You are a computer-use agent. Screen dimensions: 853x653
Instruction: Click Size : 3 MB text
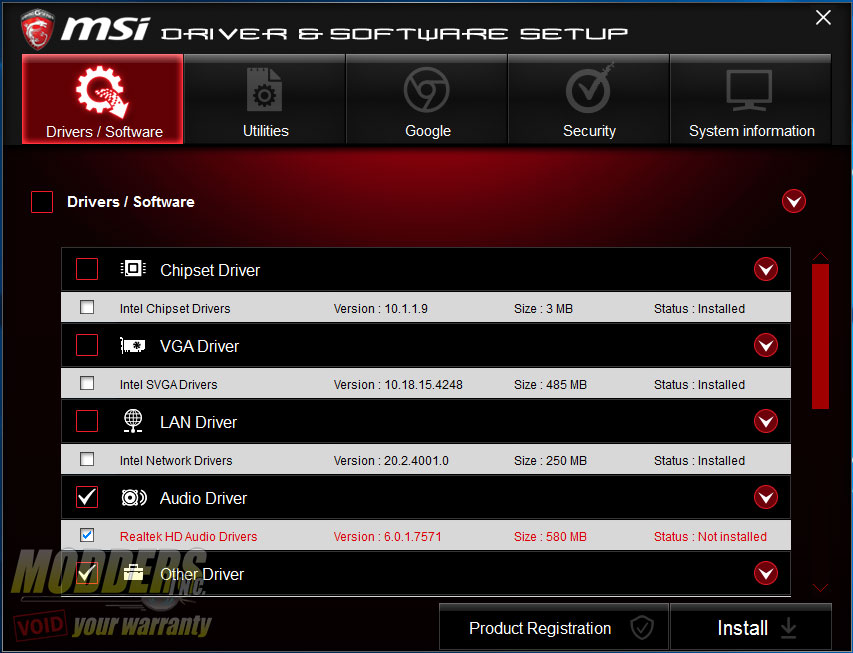pos(543,309)
